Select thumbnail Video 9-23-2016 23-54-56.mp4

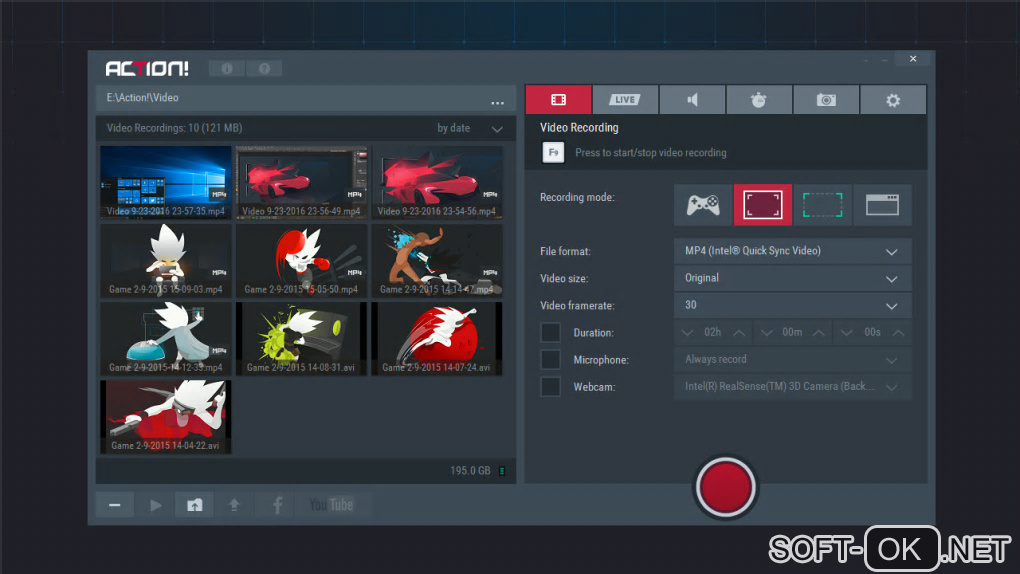coord(437,182)
